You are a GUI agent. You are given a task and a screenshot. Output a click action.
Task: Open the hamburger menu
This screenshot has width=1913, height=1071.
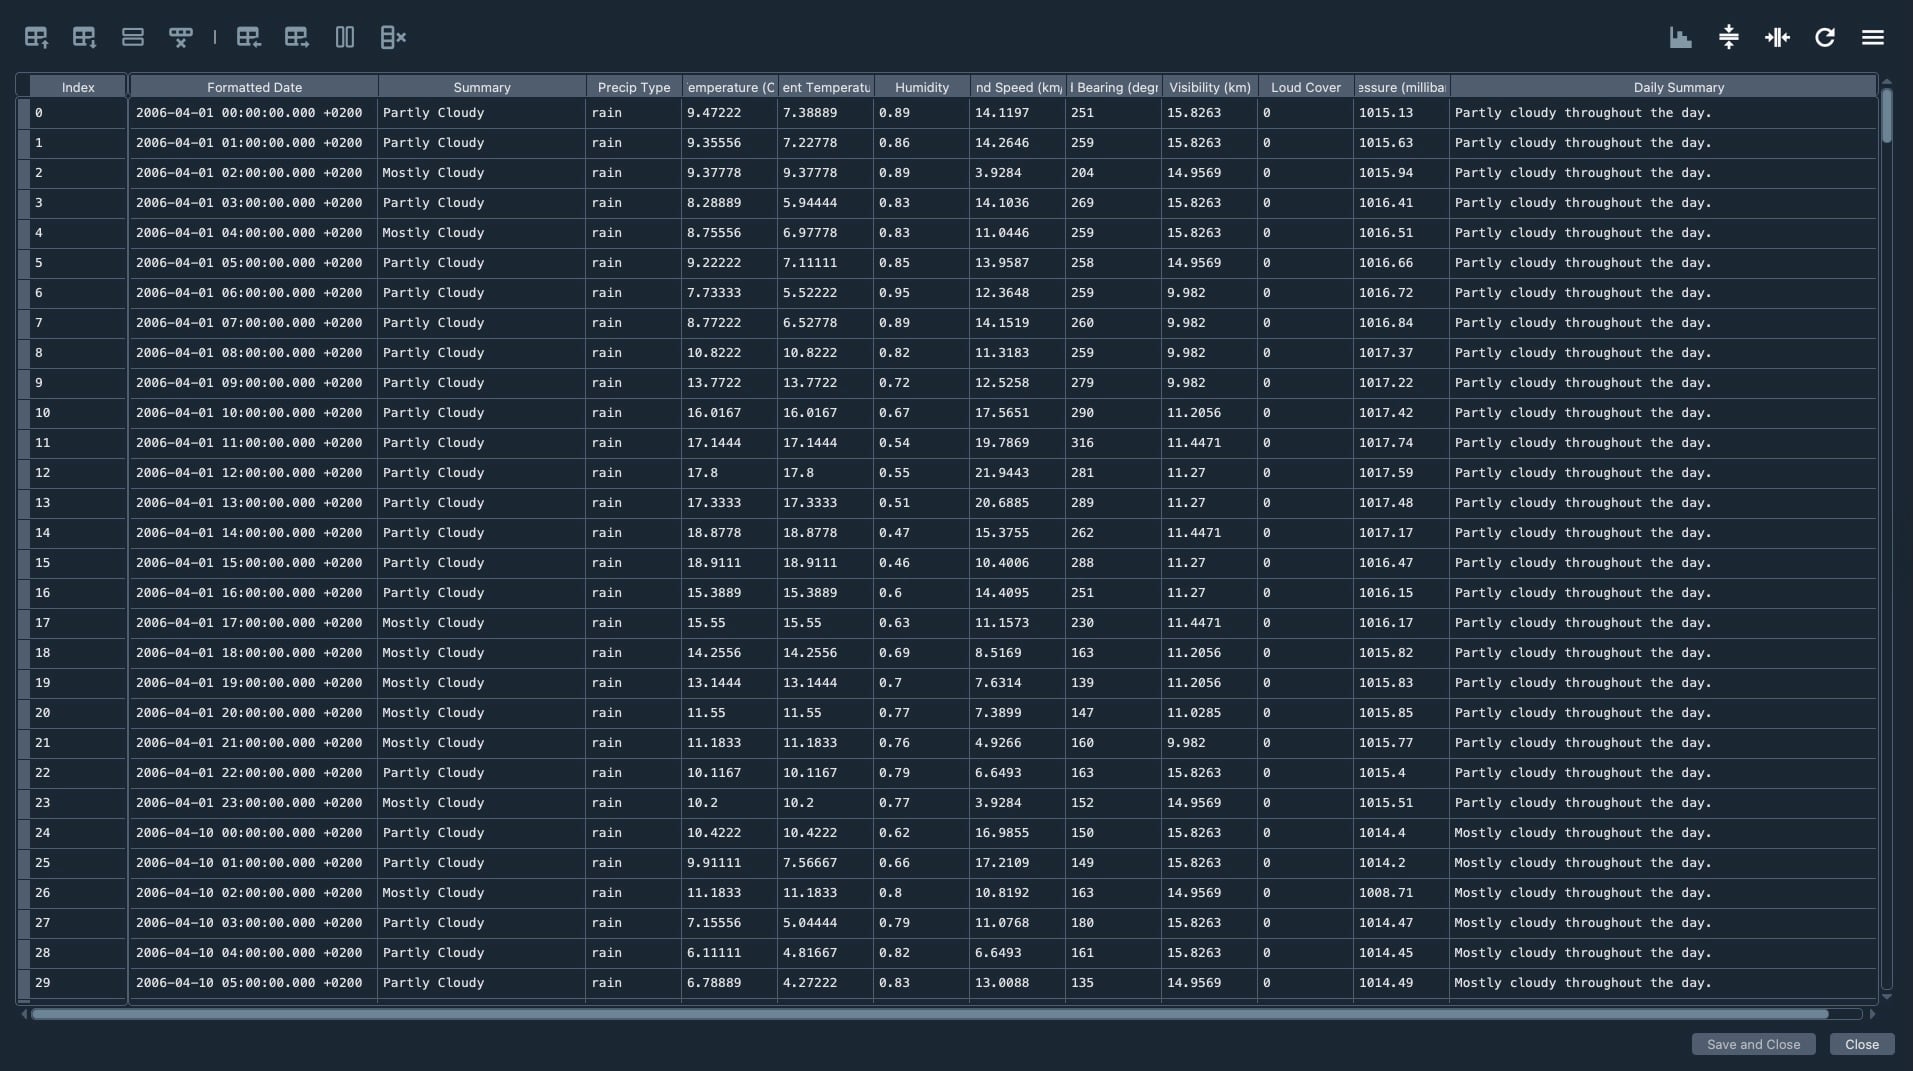pyautogui.click(x=1873, y=38)
